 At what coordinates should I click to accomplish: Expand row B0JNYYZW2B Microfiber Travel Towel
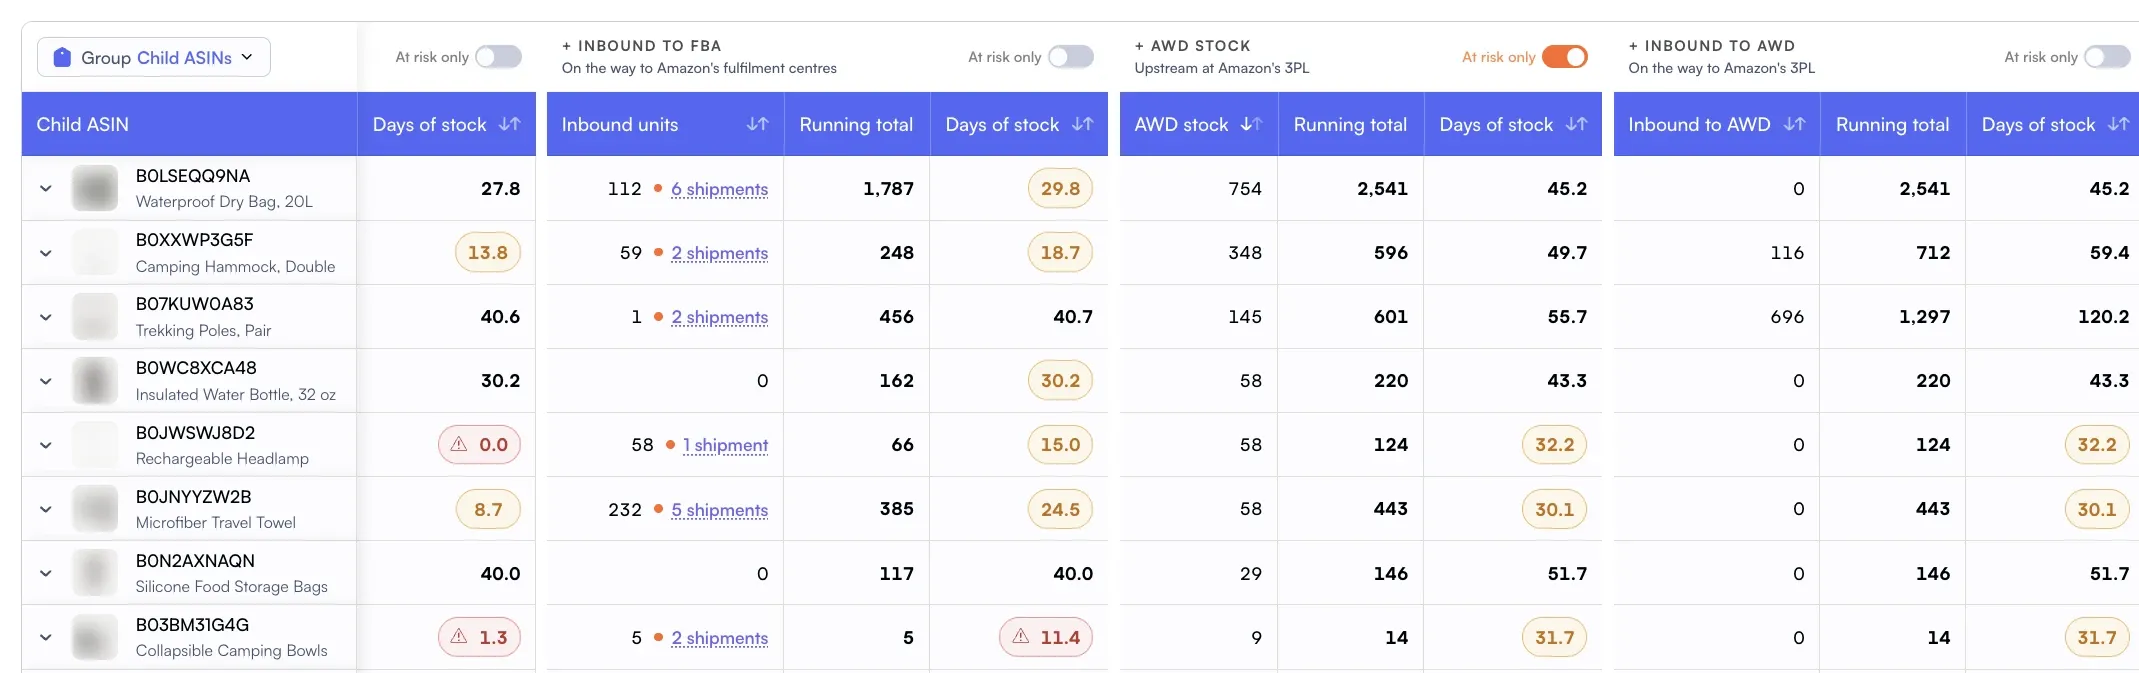pyautogui.click(x=46, y=509)
